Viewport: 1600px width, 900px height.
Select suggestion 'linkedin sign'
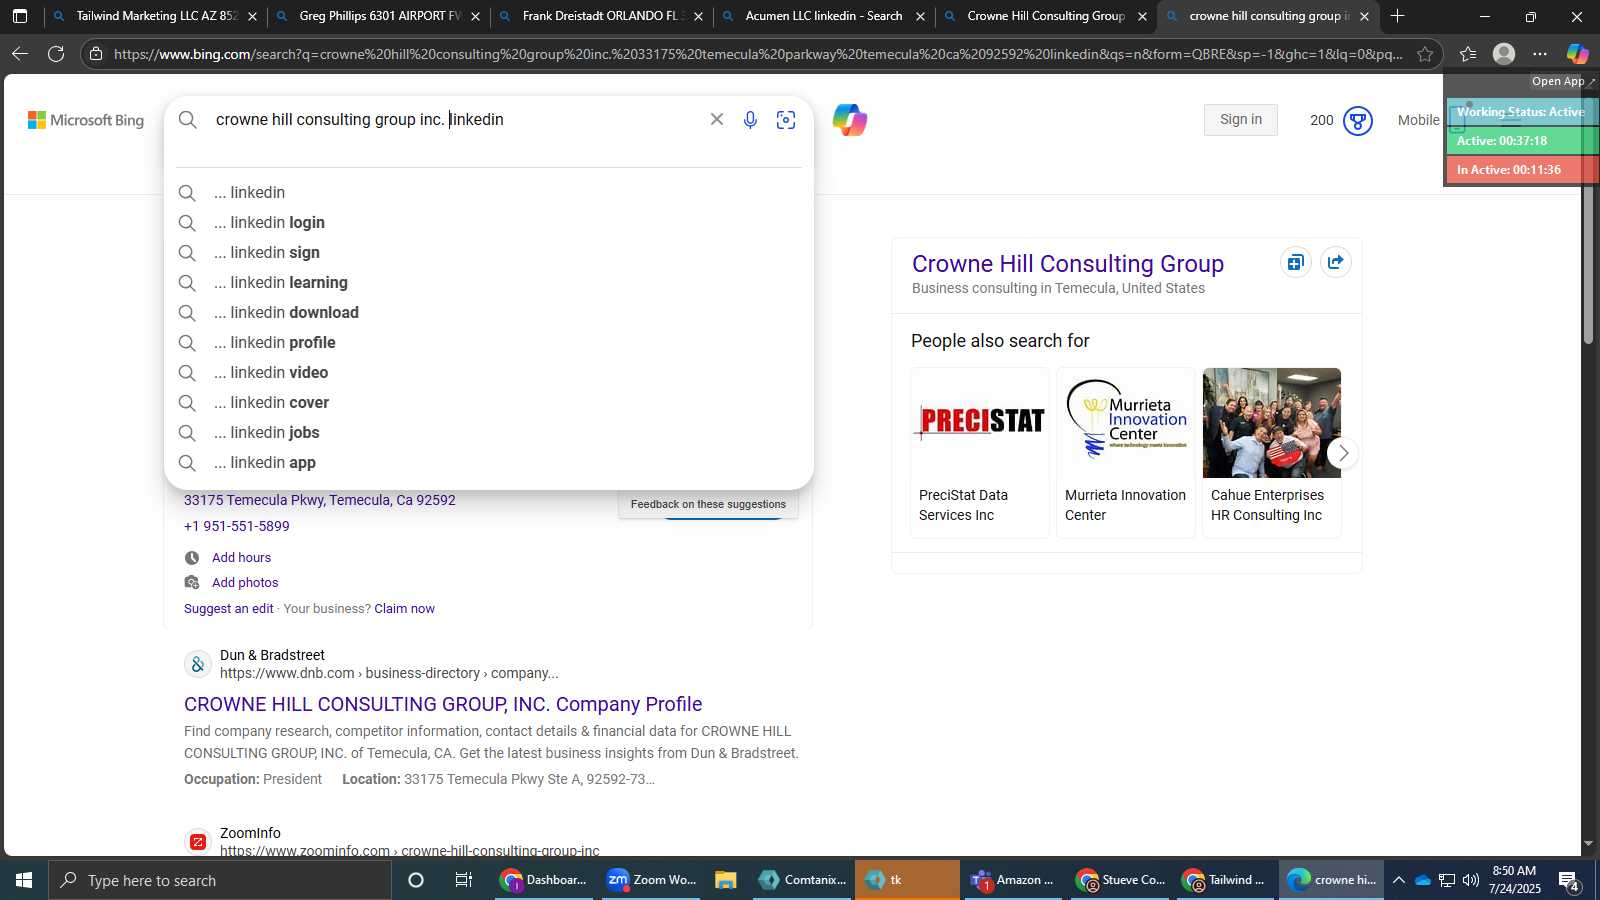click(x=489, y=252)
